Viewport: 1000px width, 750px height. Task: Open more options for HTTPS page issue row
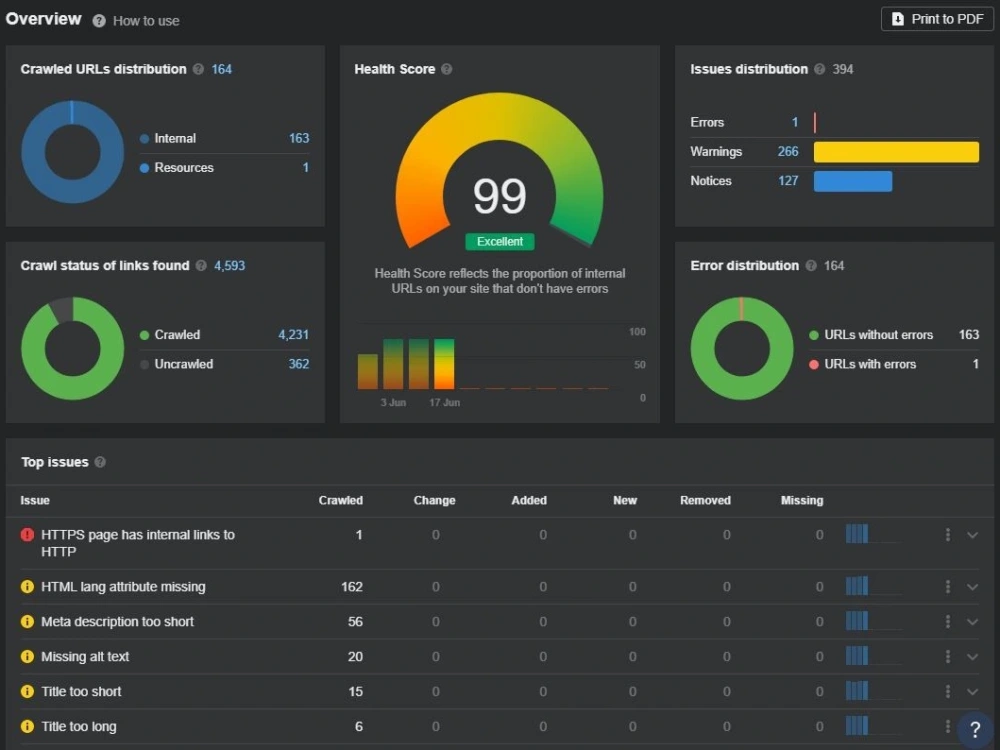coord(948,535)
